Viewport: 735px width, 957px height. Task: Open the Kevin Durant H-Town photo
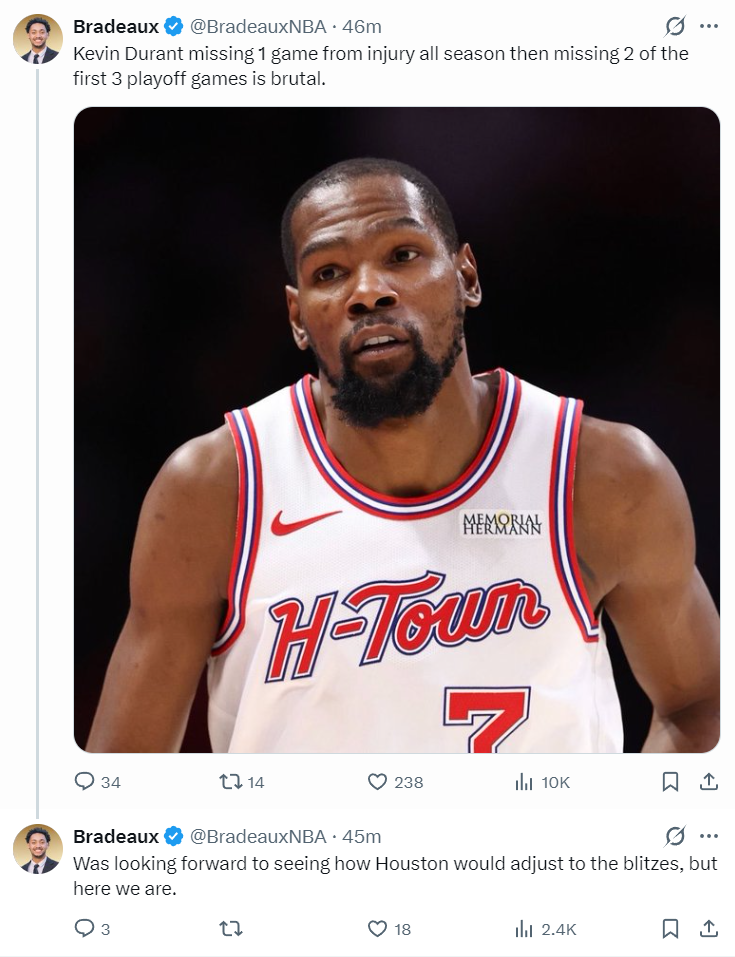pos(397,430)
